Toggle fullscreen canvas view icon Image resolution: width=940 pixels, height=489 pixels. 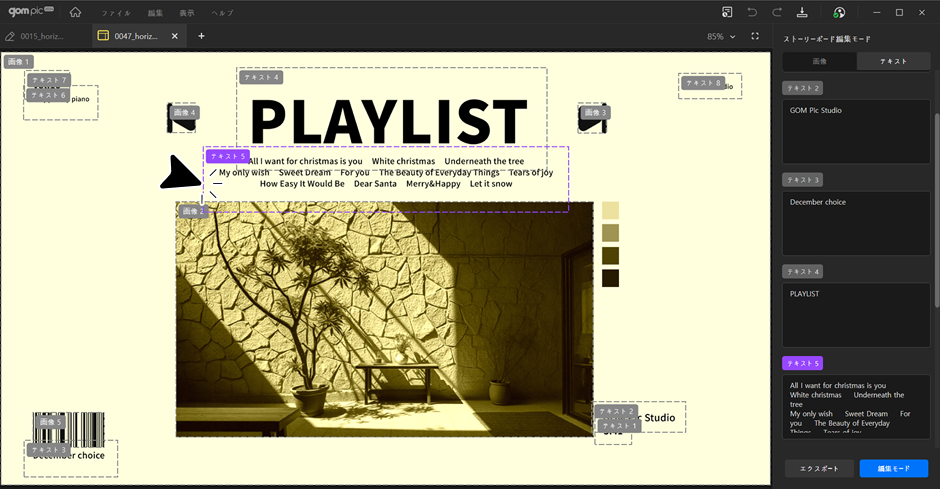pos(755,36)
